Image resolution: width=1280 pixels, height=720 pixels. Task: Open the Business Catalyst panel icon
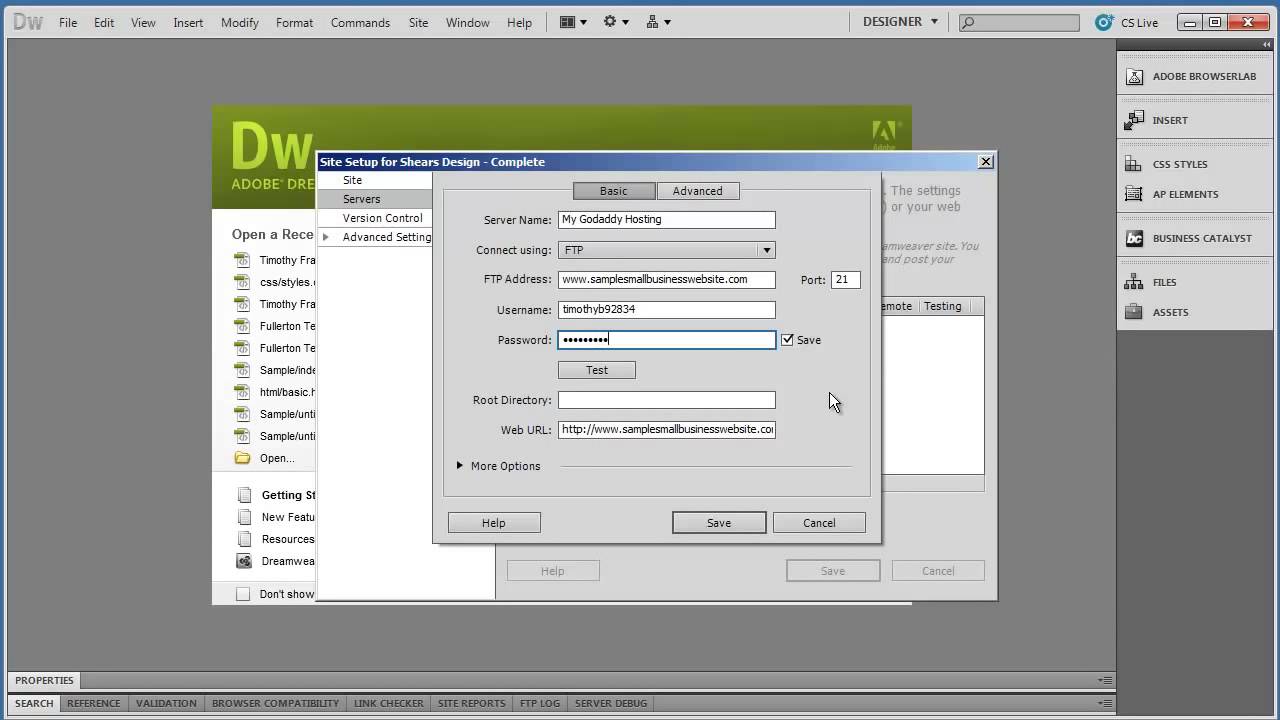click(1134, 238)
